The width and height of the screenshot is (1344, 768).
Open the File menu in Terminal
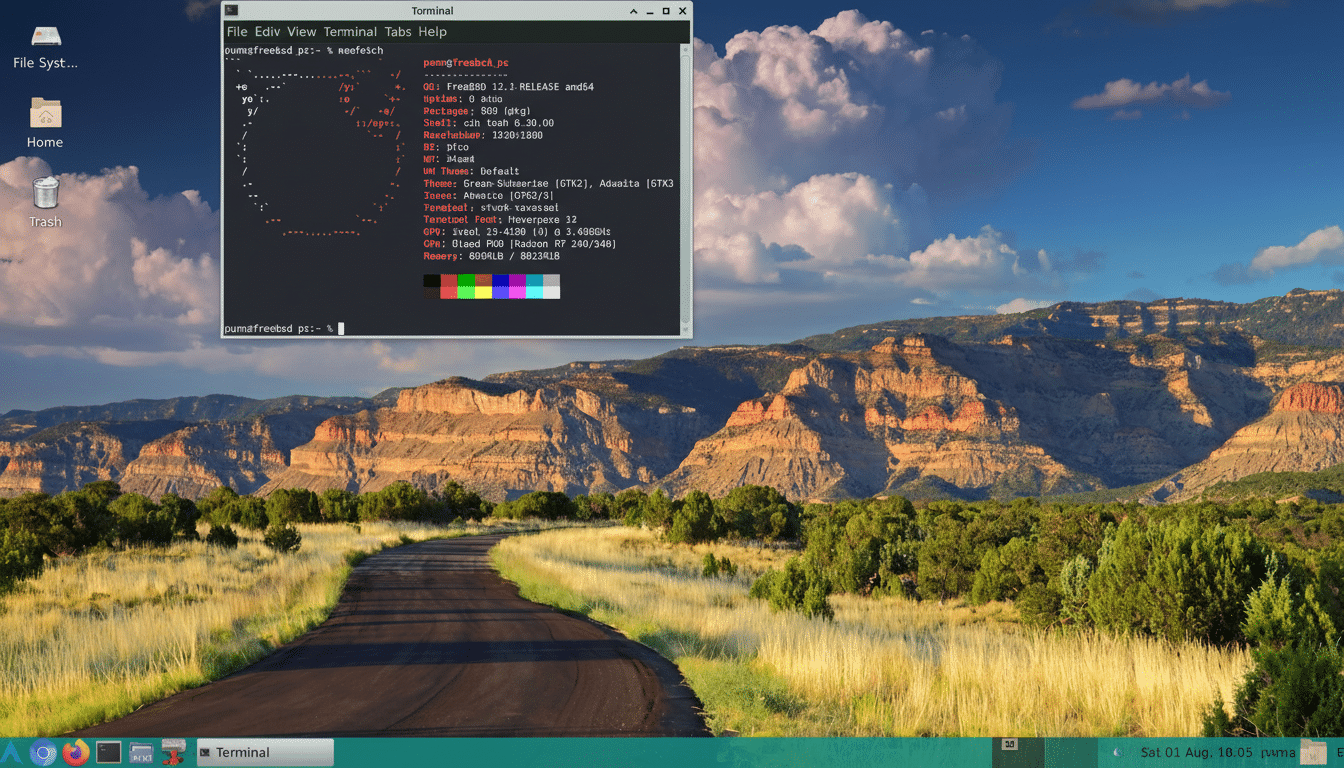pos(237,31)
